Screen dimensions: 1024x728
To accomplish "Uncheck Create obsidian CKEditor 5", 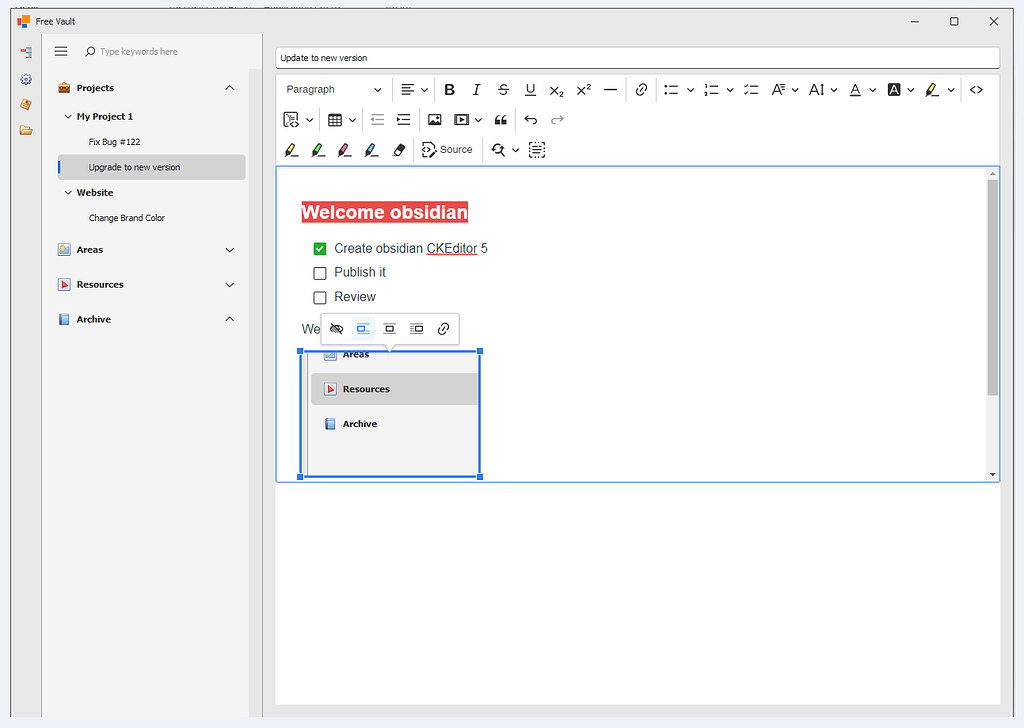I will coord(320,248).
